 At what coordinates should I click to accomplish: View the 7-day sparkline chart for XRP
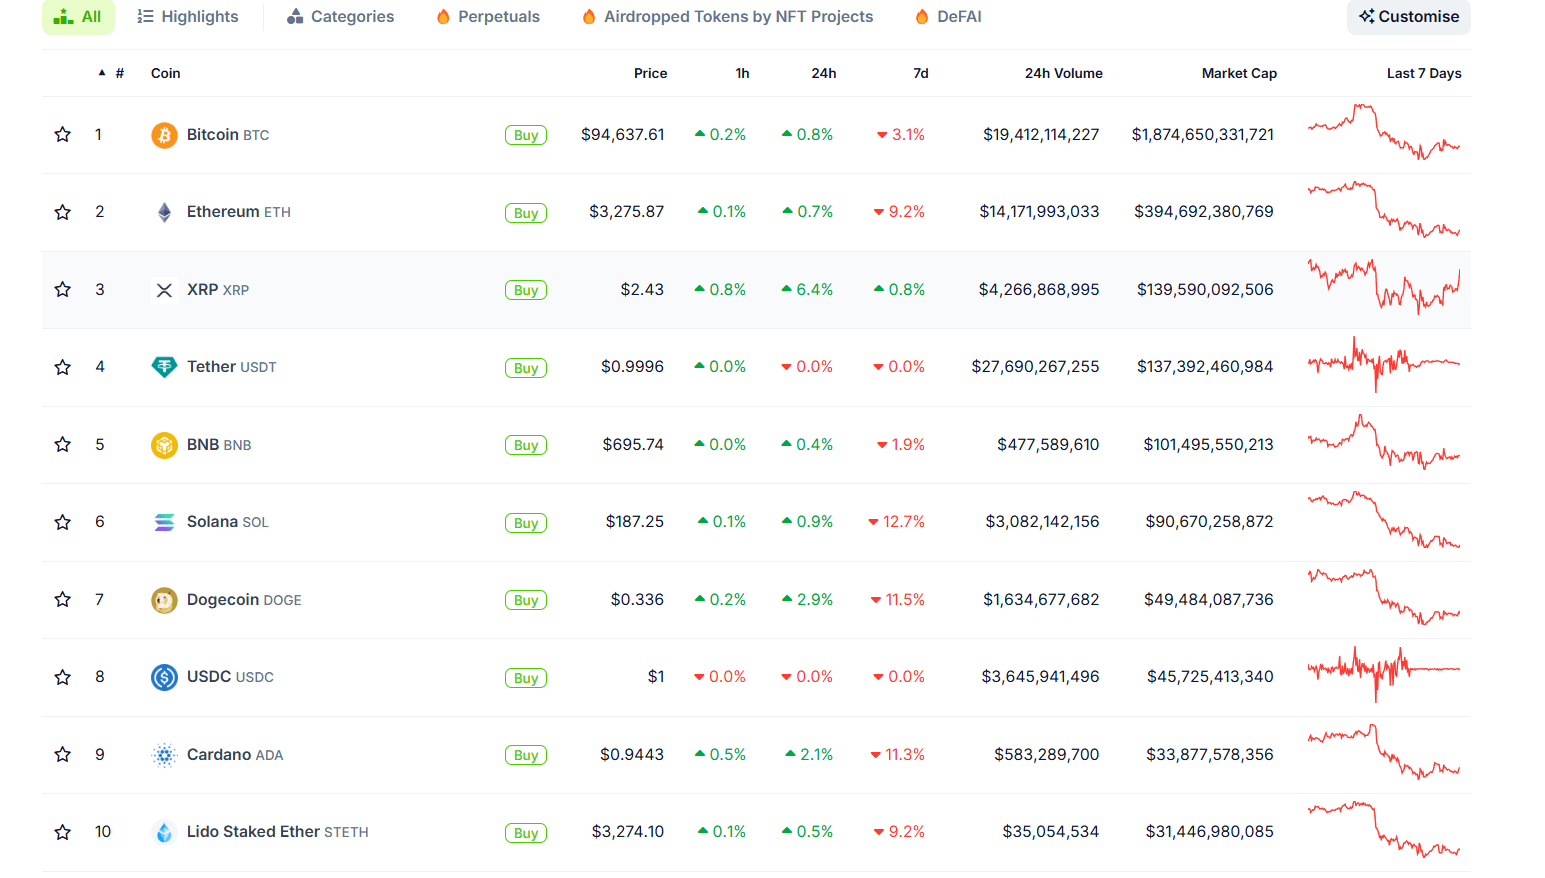click(1384, 289)
